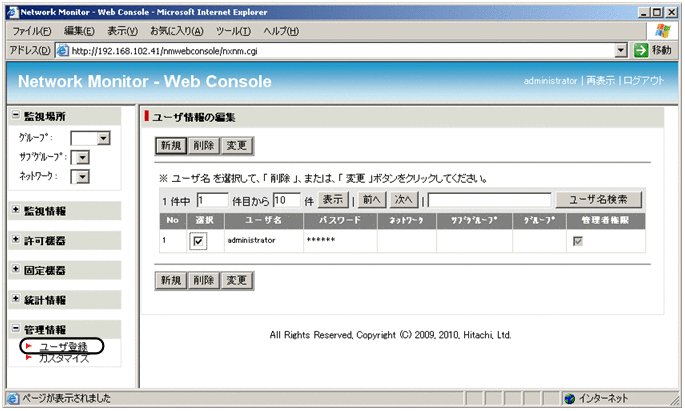Click the bottom 削除 button

tap(204, 280)
